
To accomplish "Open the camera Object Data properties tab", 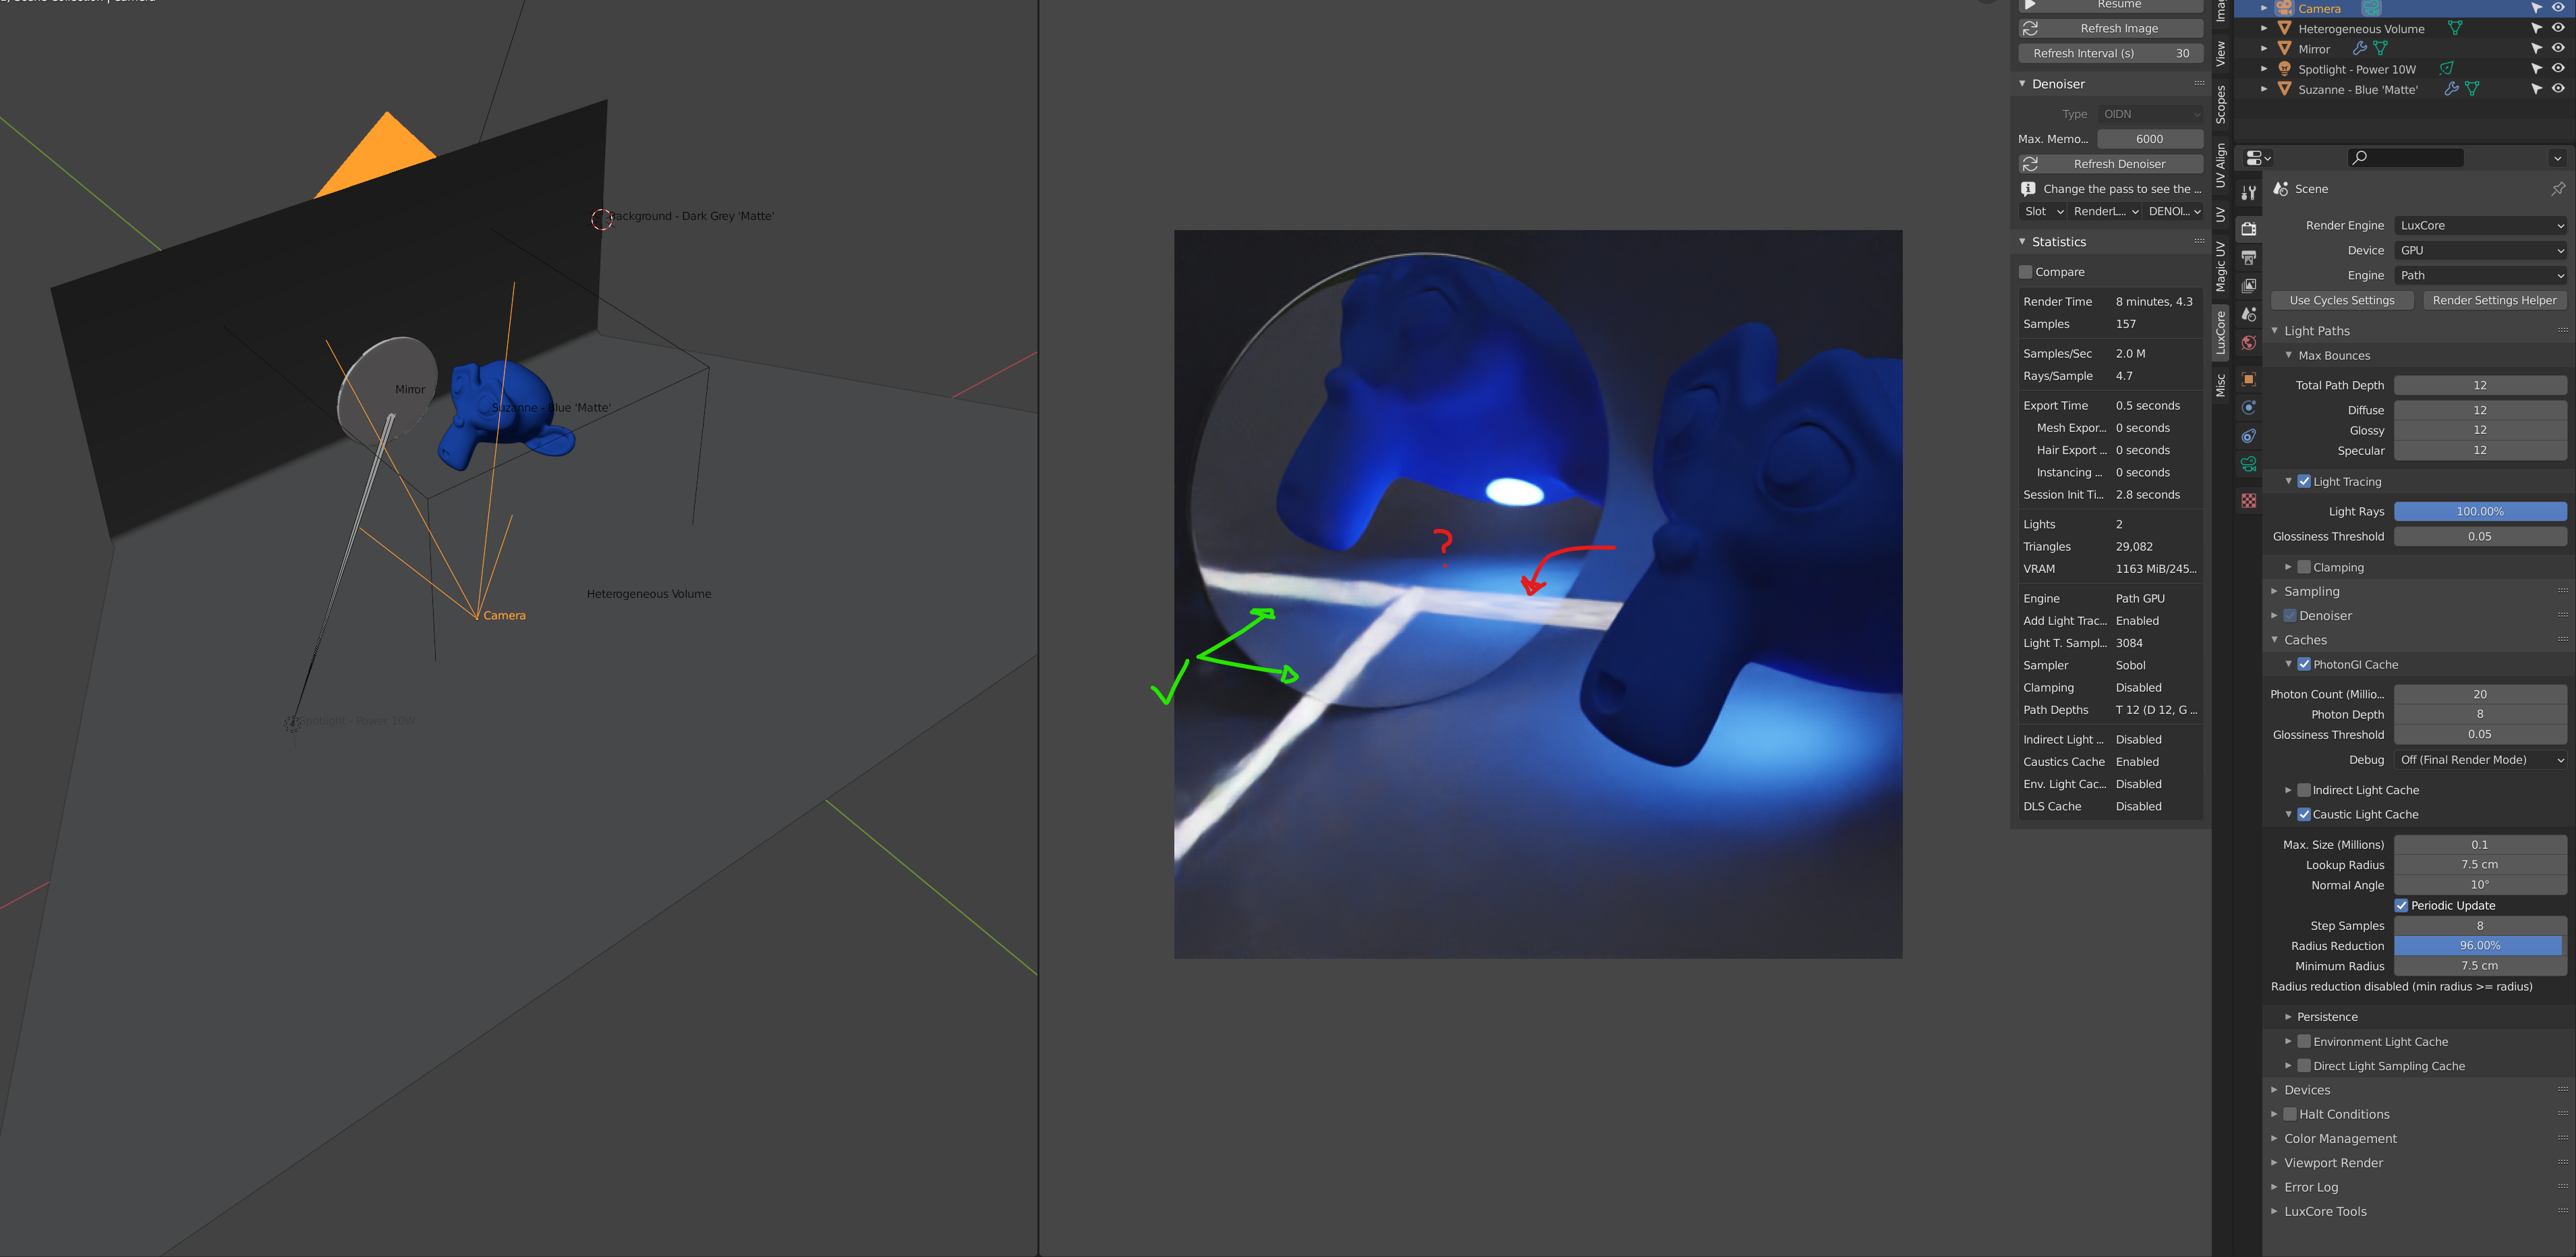I will (2248, 464).
